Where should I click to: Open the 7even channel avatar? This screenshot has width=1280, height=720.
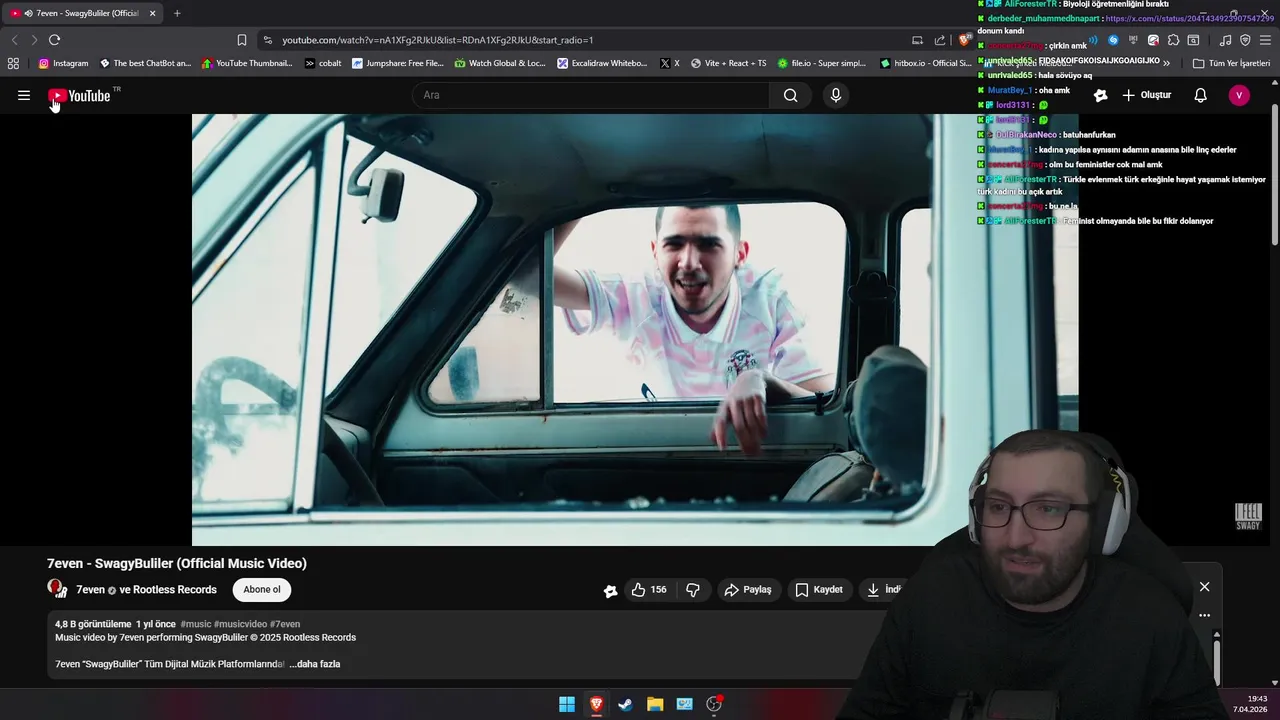(x=56, y=589)
